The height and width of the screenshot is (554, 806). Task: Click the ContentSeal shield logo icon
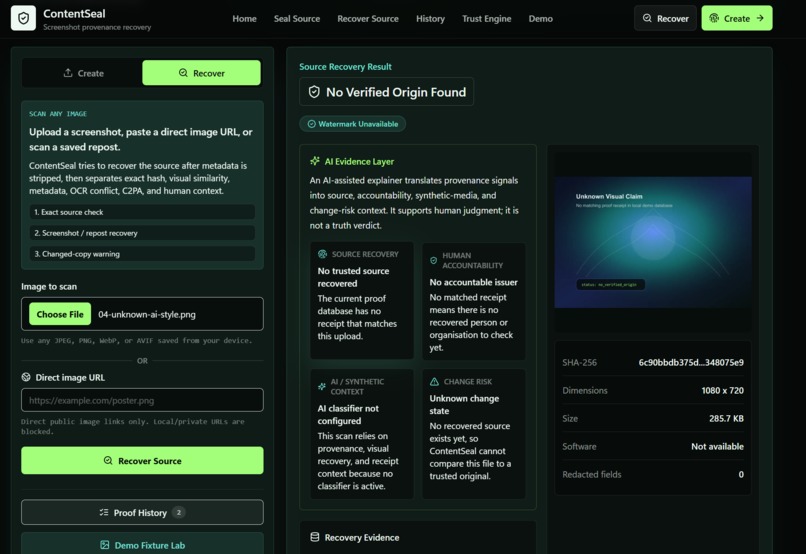pyautogui.click(x=23, y=19)
